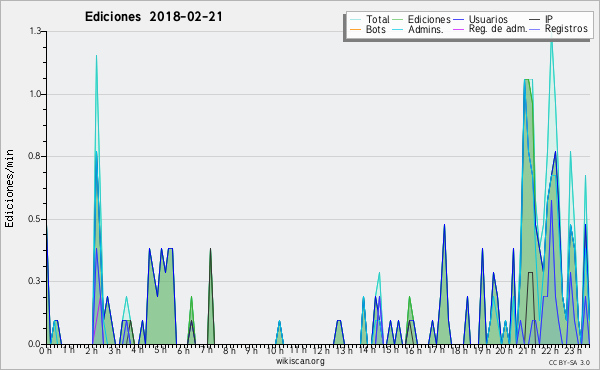Open the wikiscan.org source label
Image resolution: width=600 pixels, height=370 pixels.
tap(300, 361)
